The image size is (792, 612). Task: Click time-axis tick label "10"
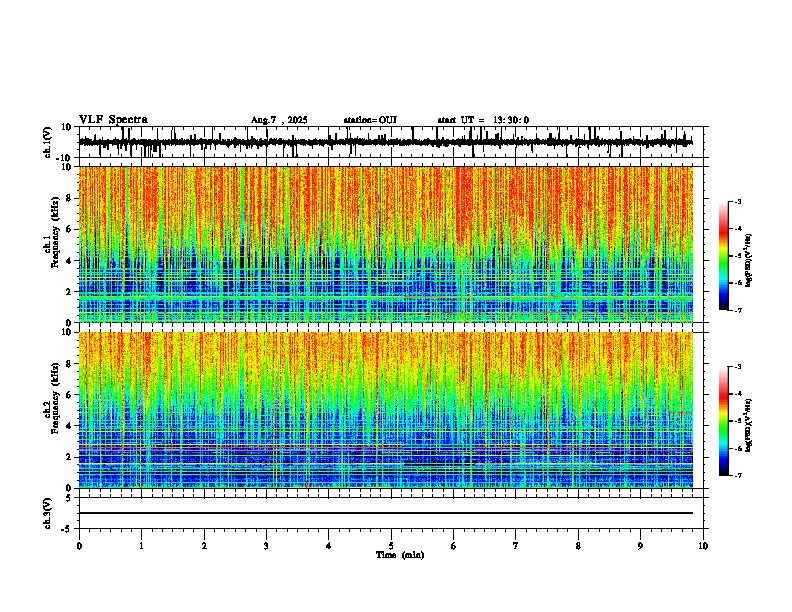tap(703, 546)
